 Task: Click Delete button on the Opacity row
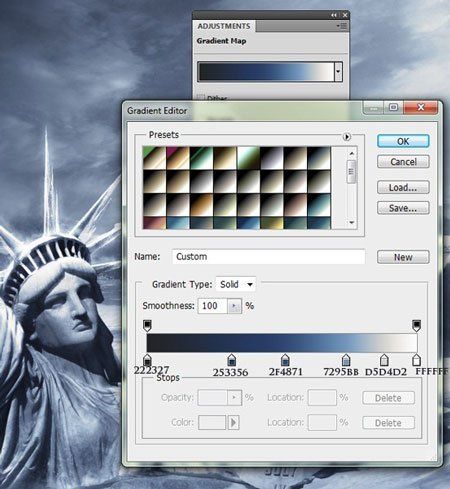(x=388, y=398)
